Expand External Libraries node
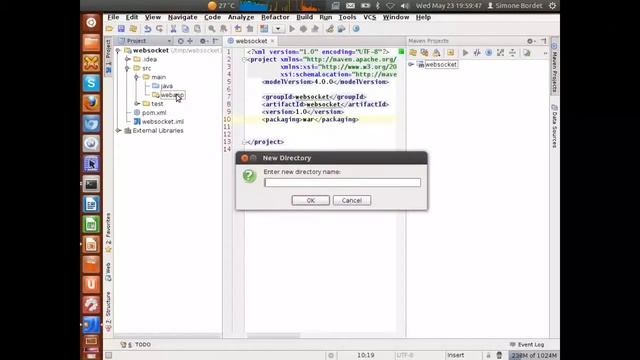Screen dimensions: 640x360 click(118, 131)
